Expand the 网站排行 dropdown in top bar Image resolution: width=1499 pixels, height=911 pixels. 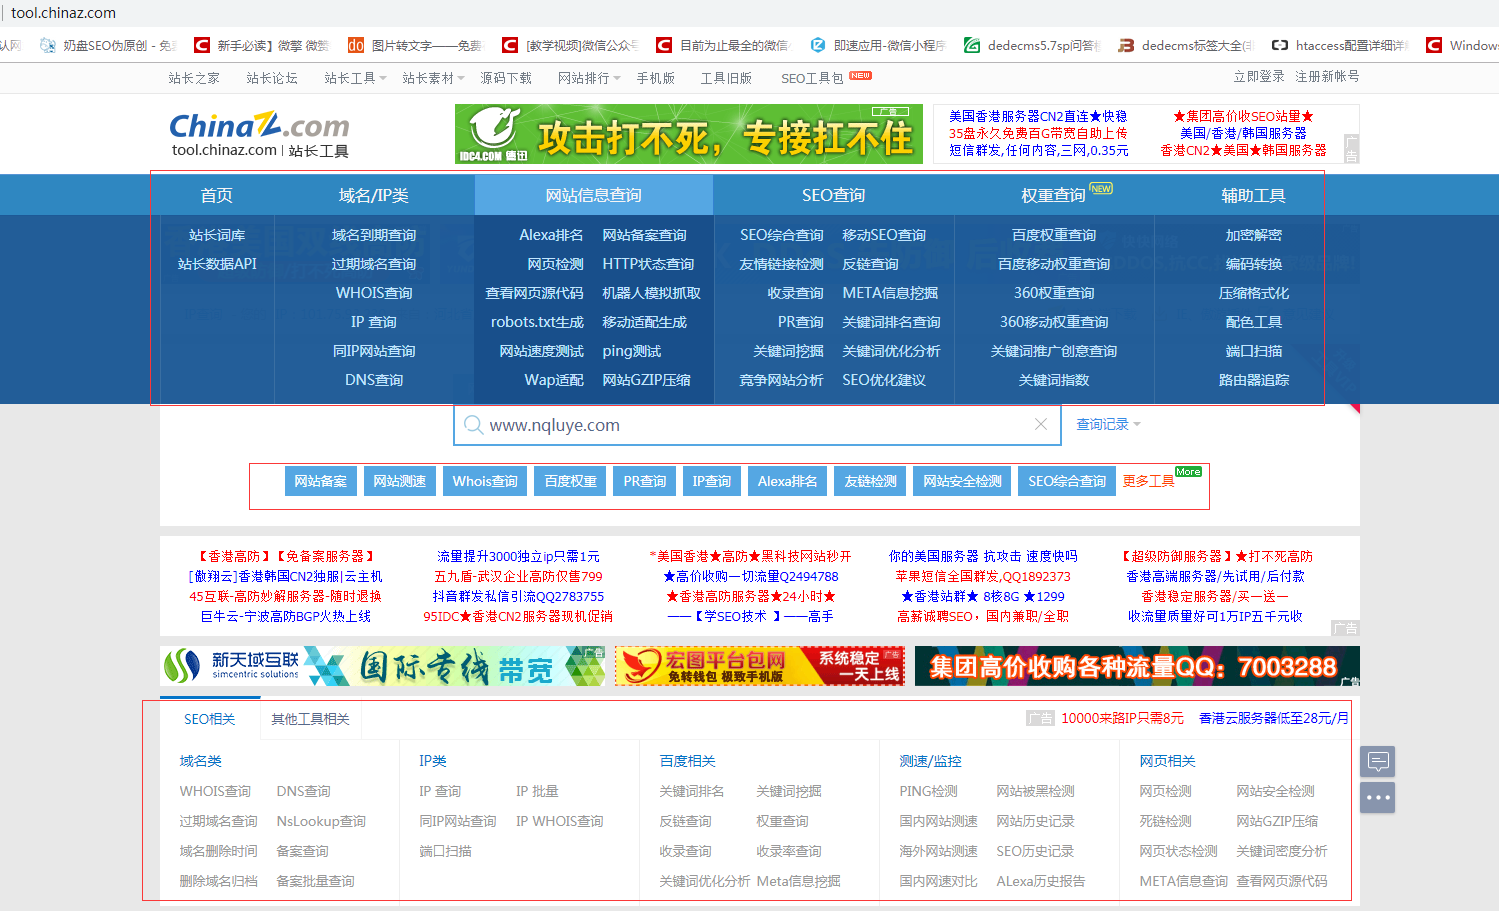click(x=589, y=78)
